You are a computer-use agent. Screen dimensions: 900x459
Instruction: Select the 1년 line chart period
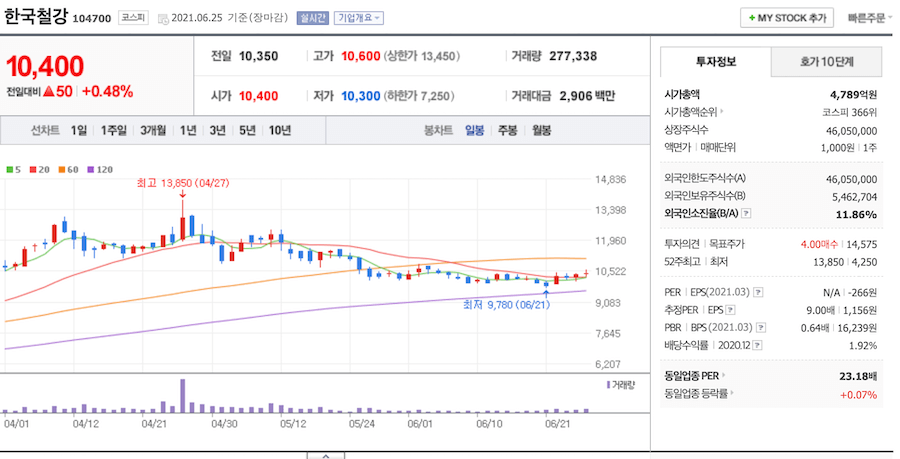coord(188,131)
